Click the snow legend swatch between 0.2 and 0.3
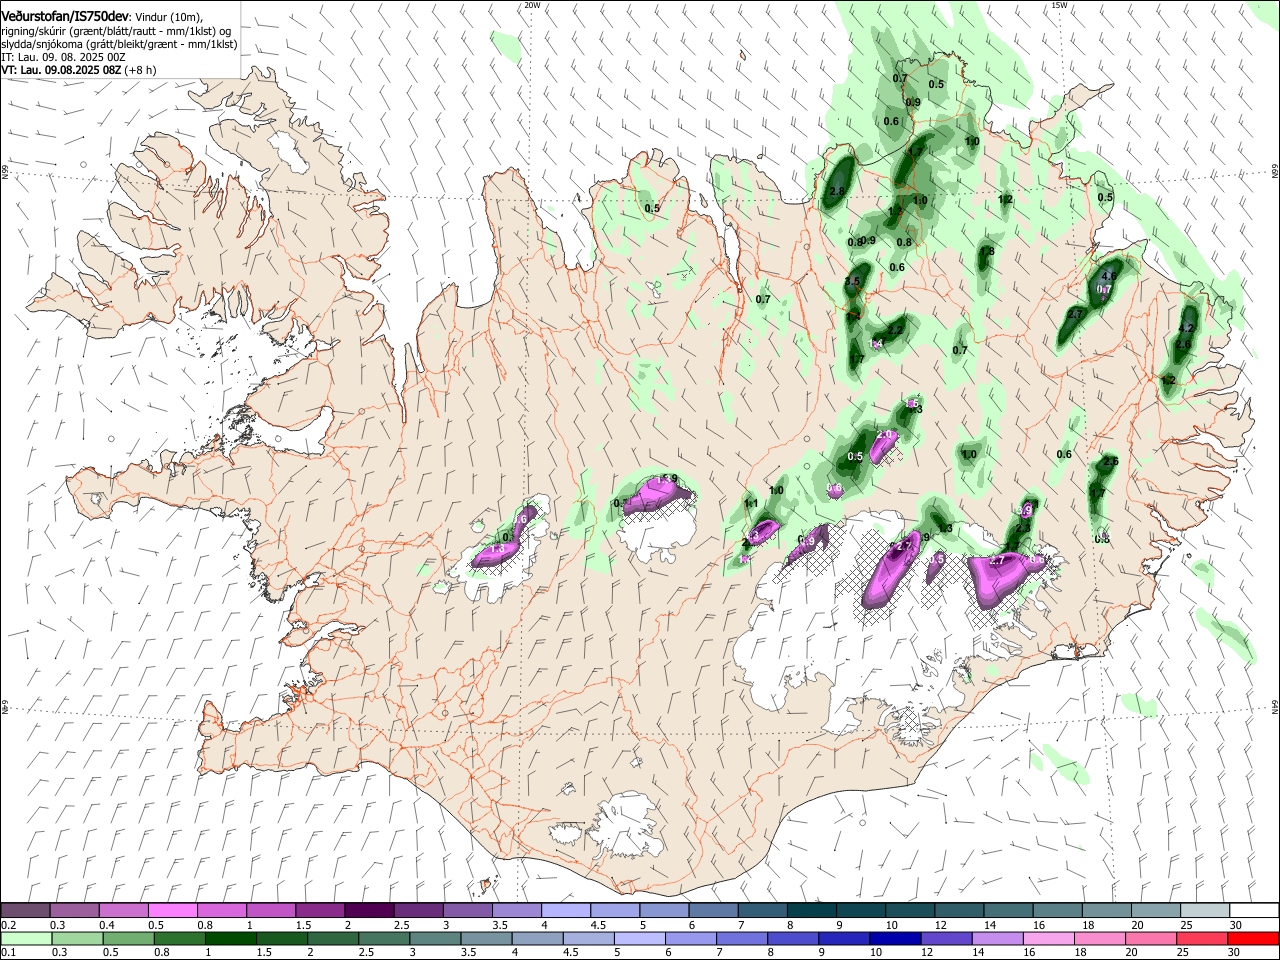1280x960 pixels. tap(26, 911)
